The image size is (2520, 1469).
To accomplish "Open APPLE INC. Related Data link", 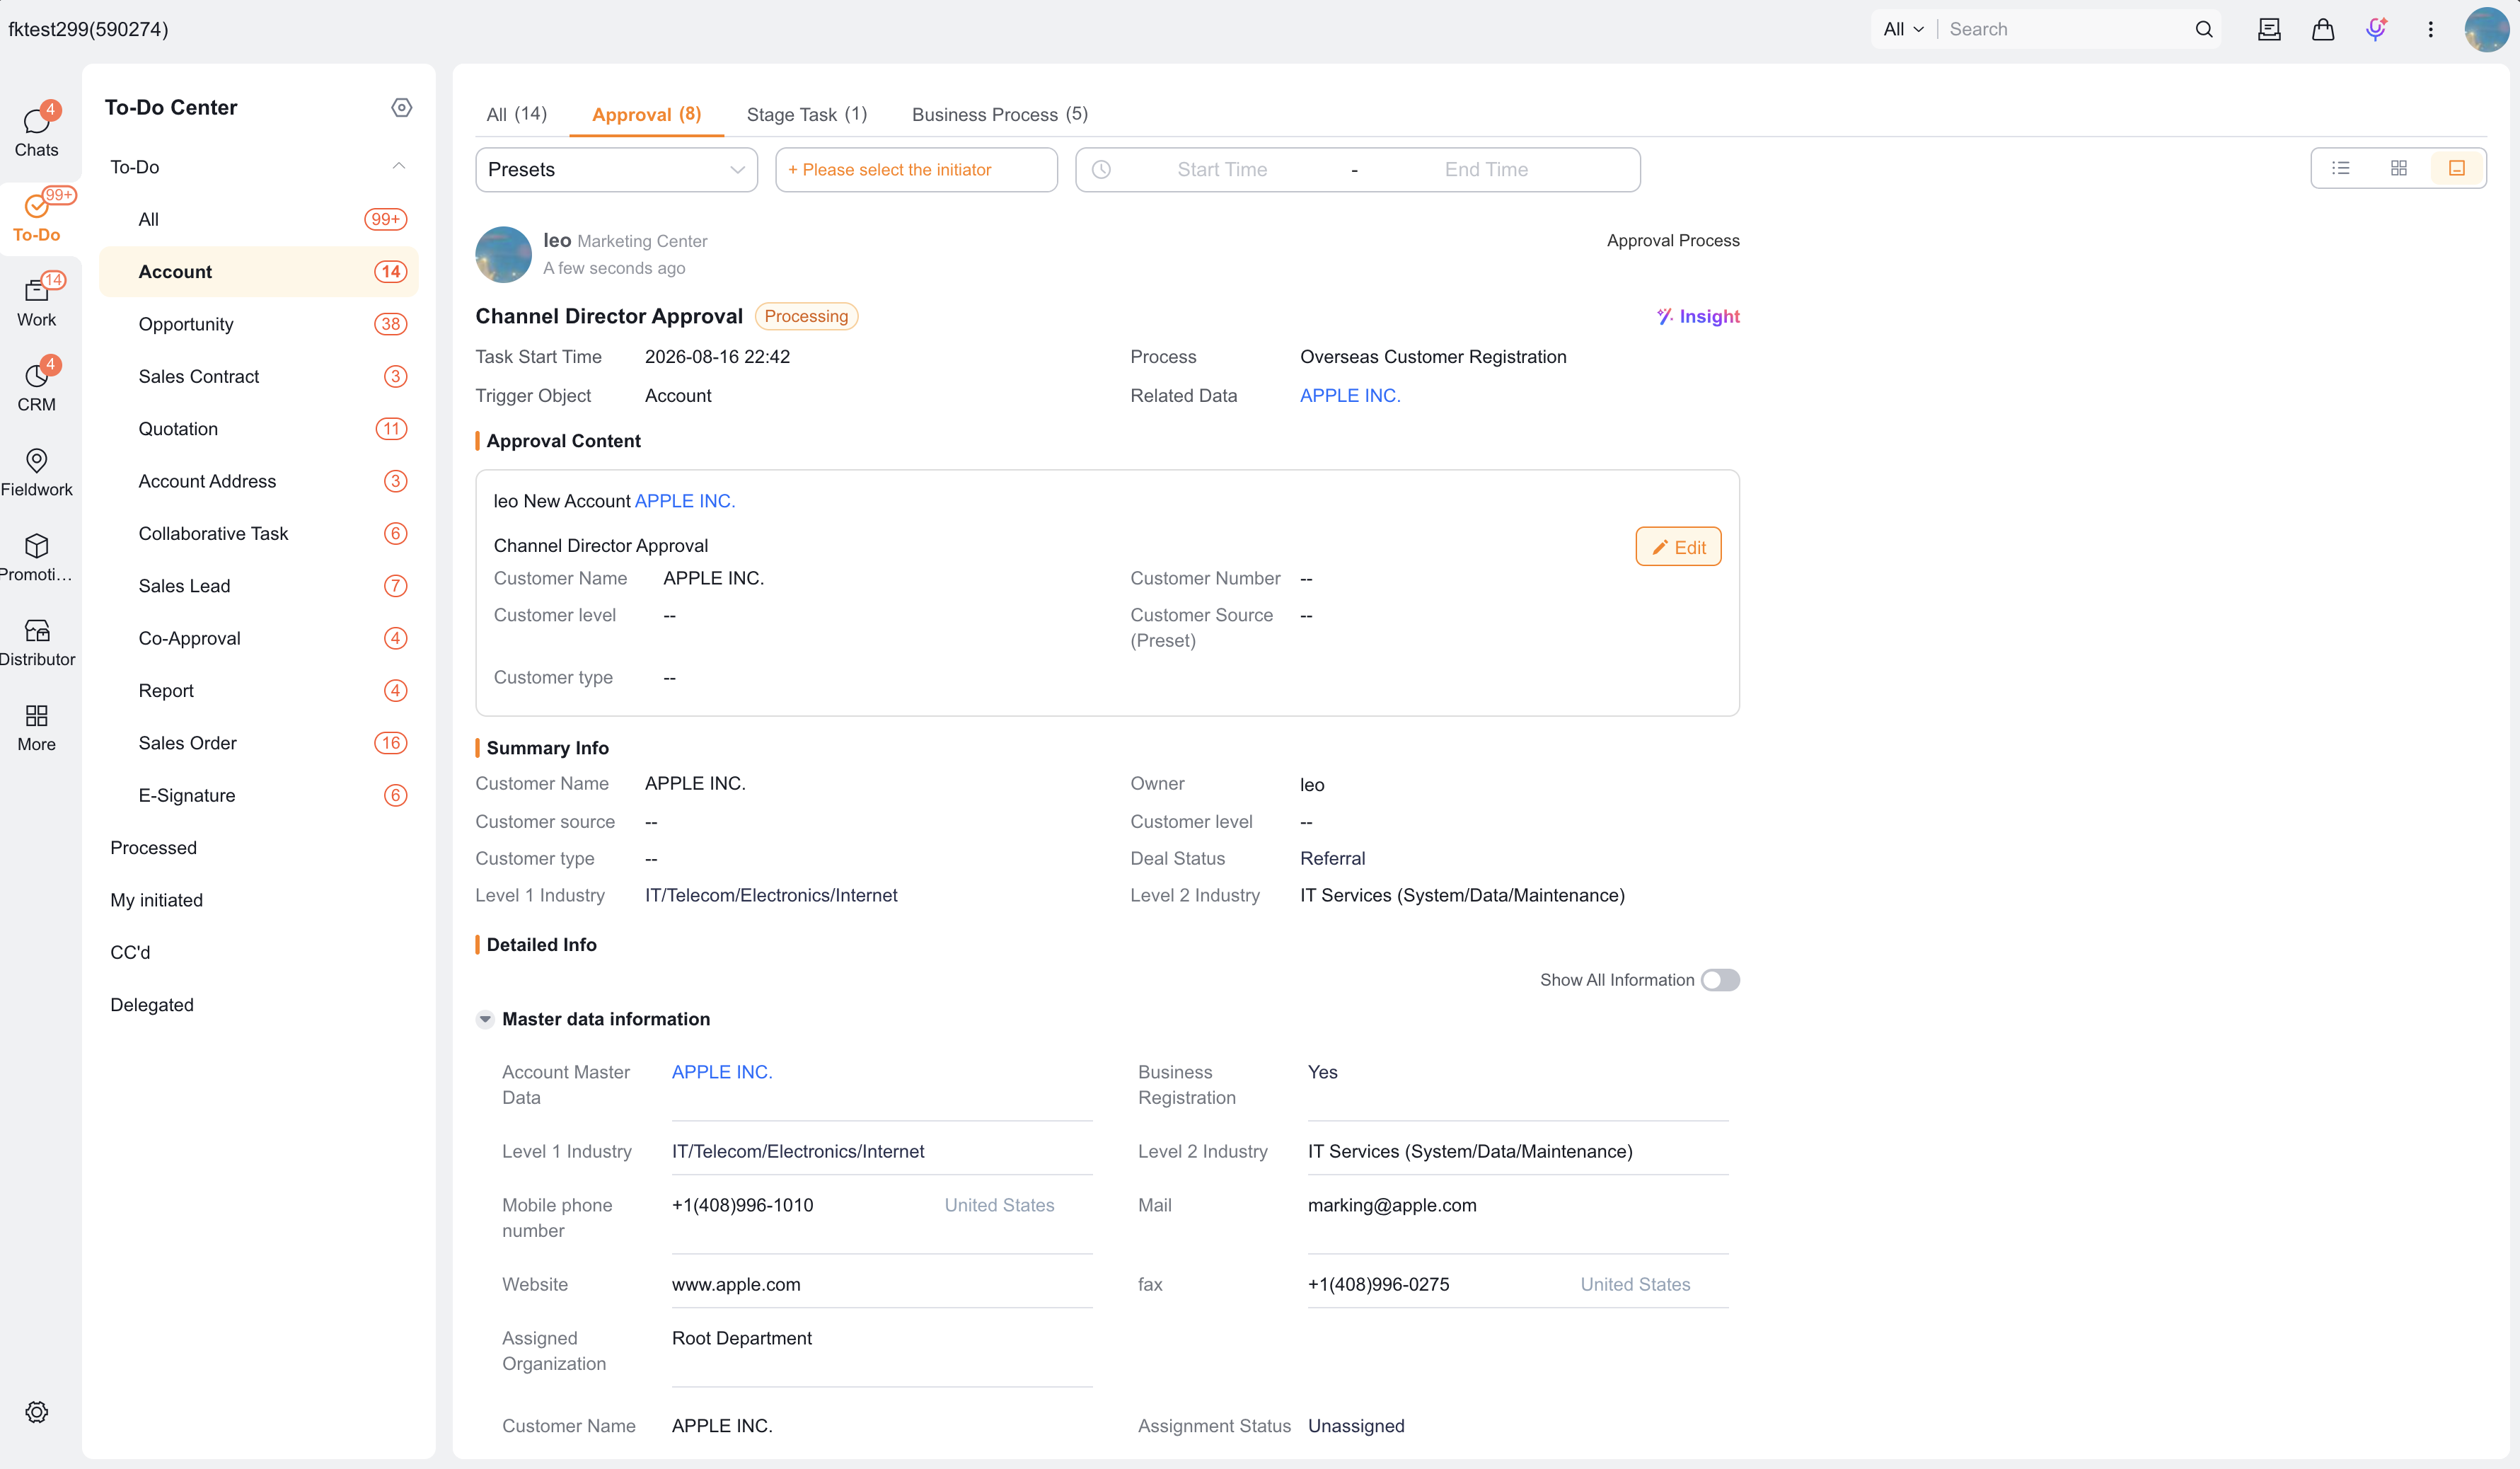I will click(1350, 395).
